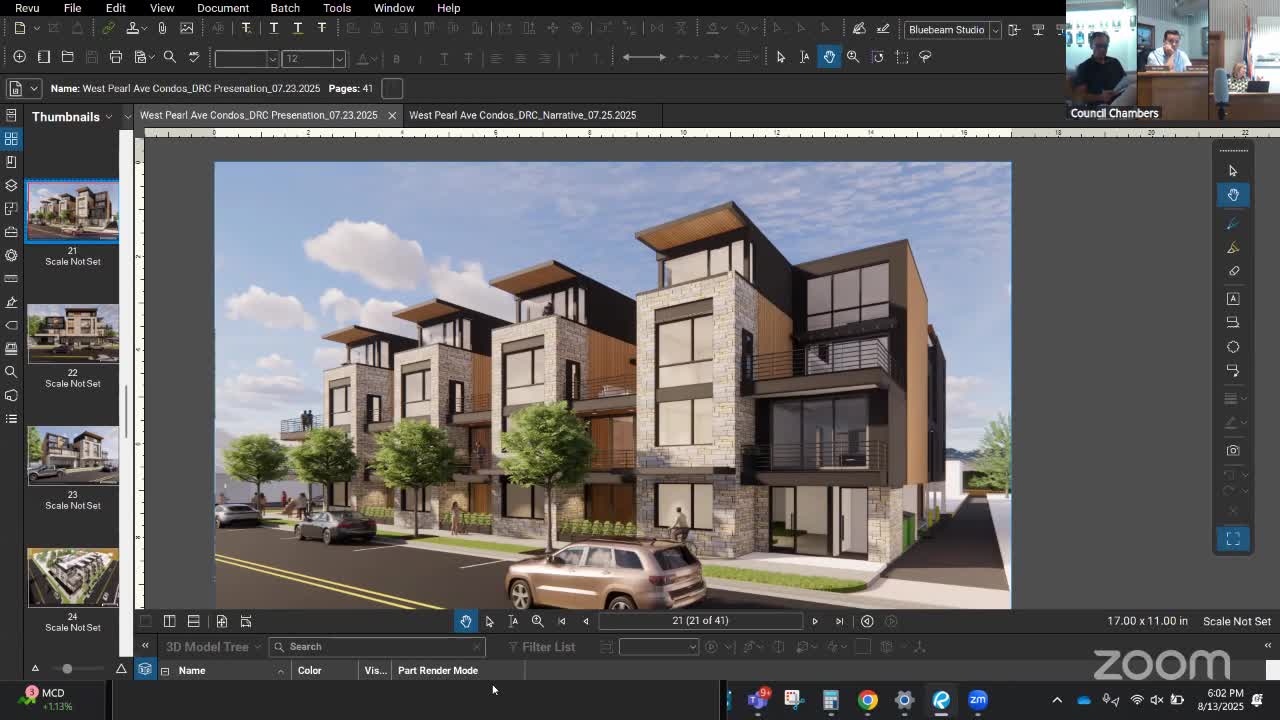
Task: Select page 21 thumbnail
Action: [x=72, y=211]
